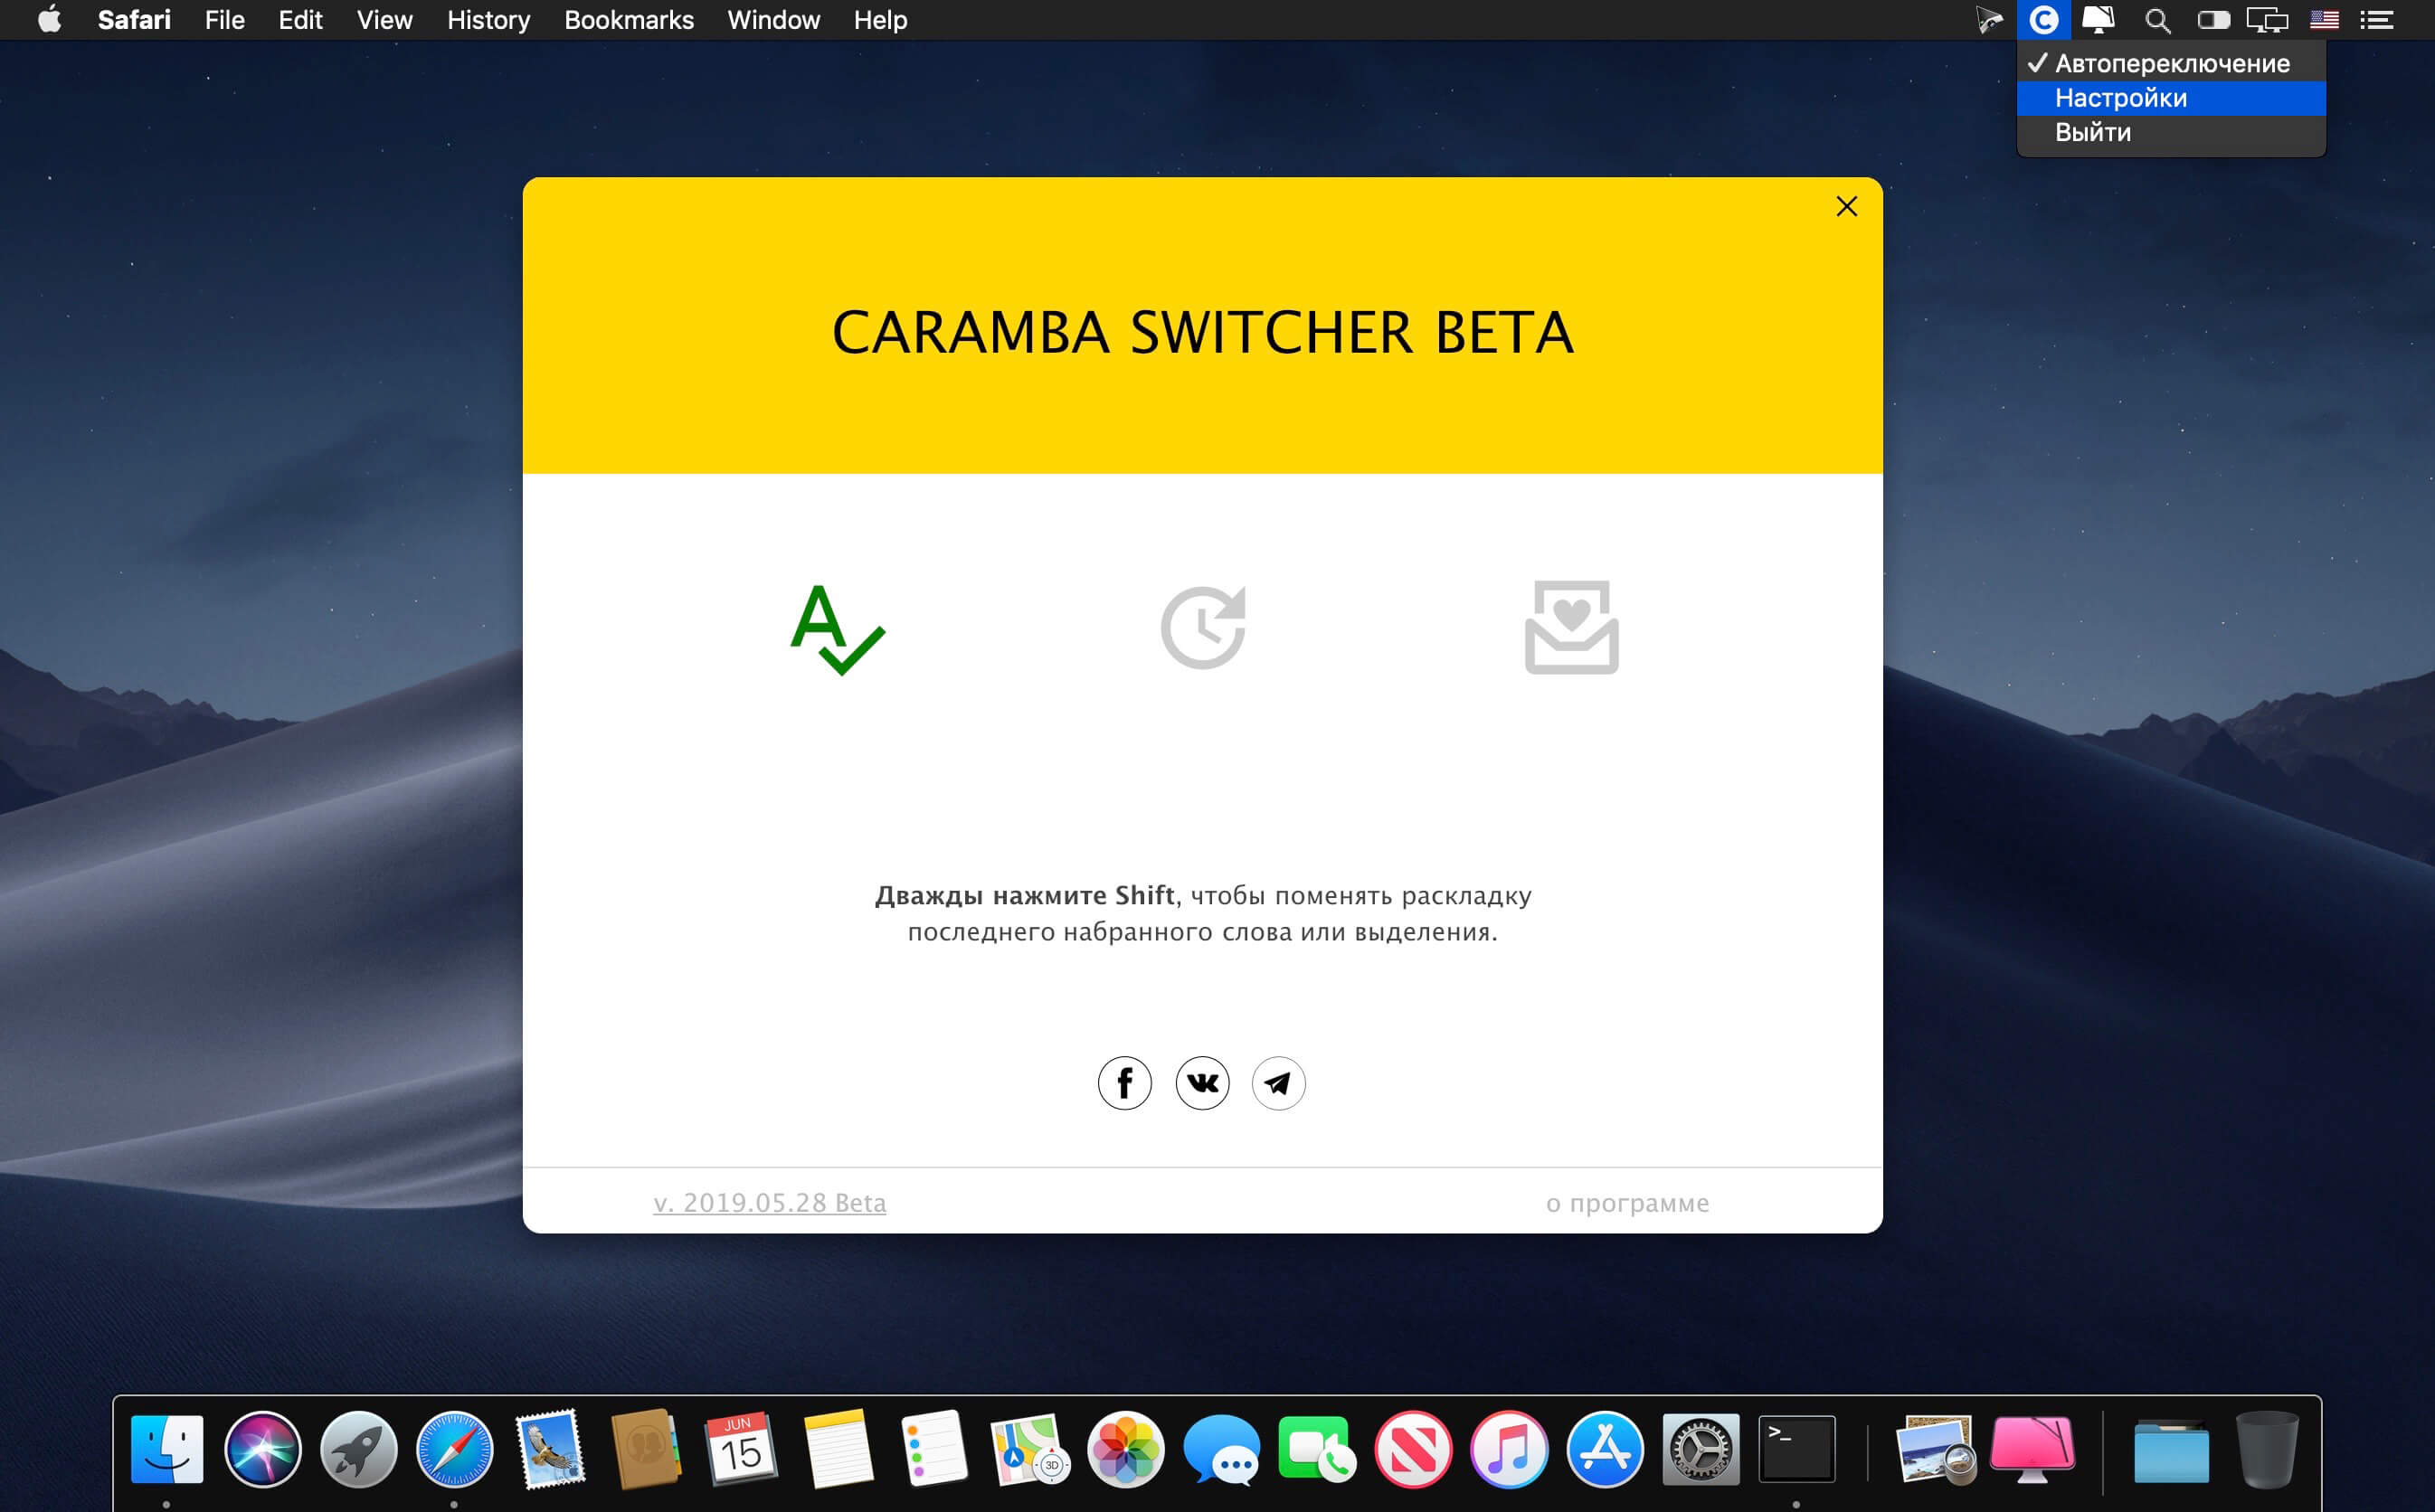
Task: Open Contacts book in the Dock
Action: click(x=646, y=1449)
